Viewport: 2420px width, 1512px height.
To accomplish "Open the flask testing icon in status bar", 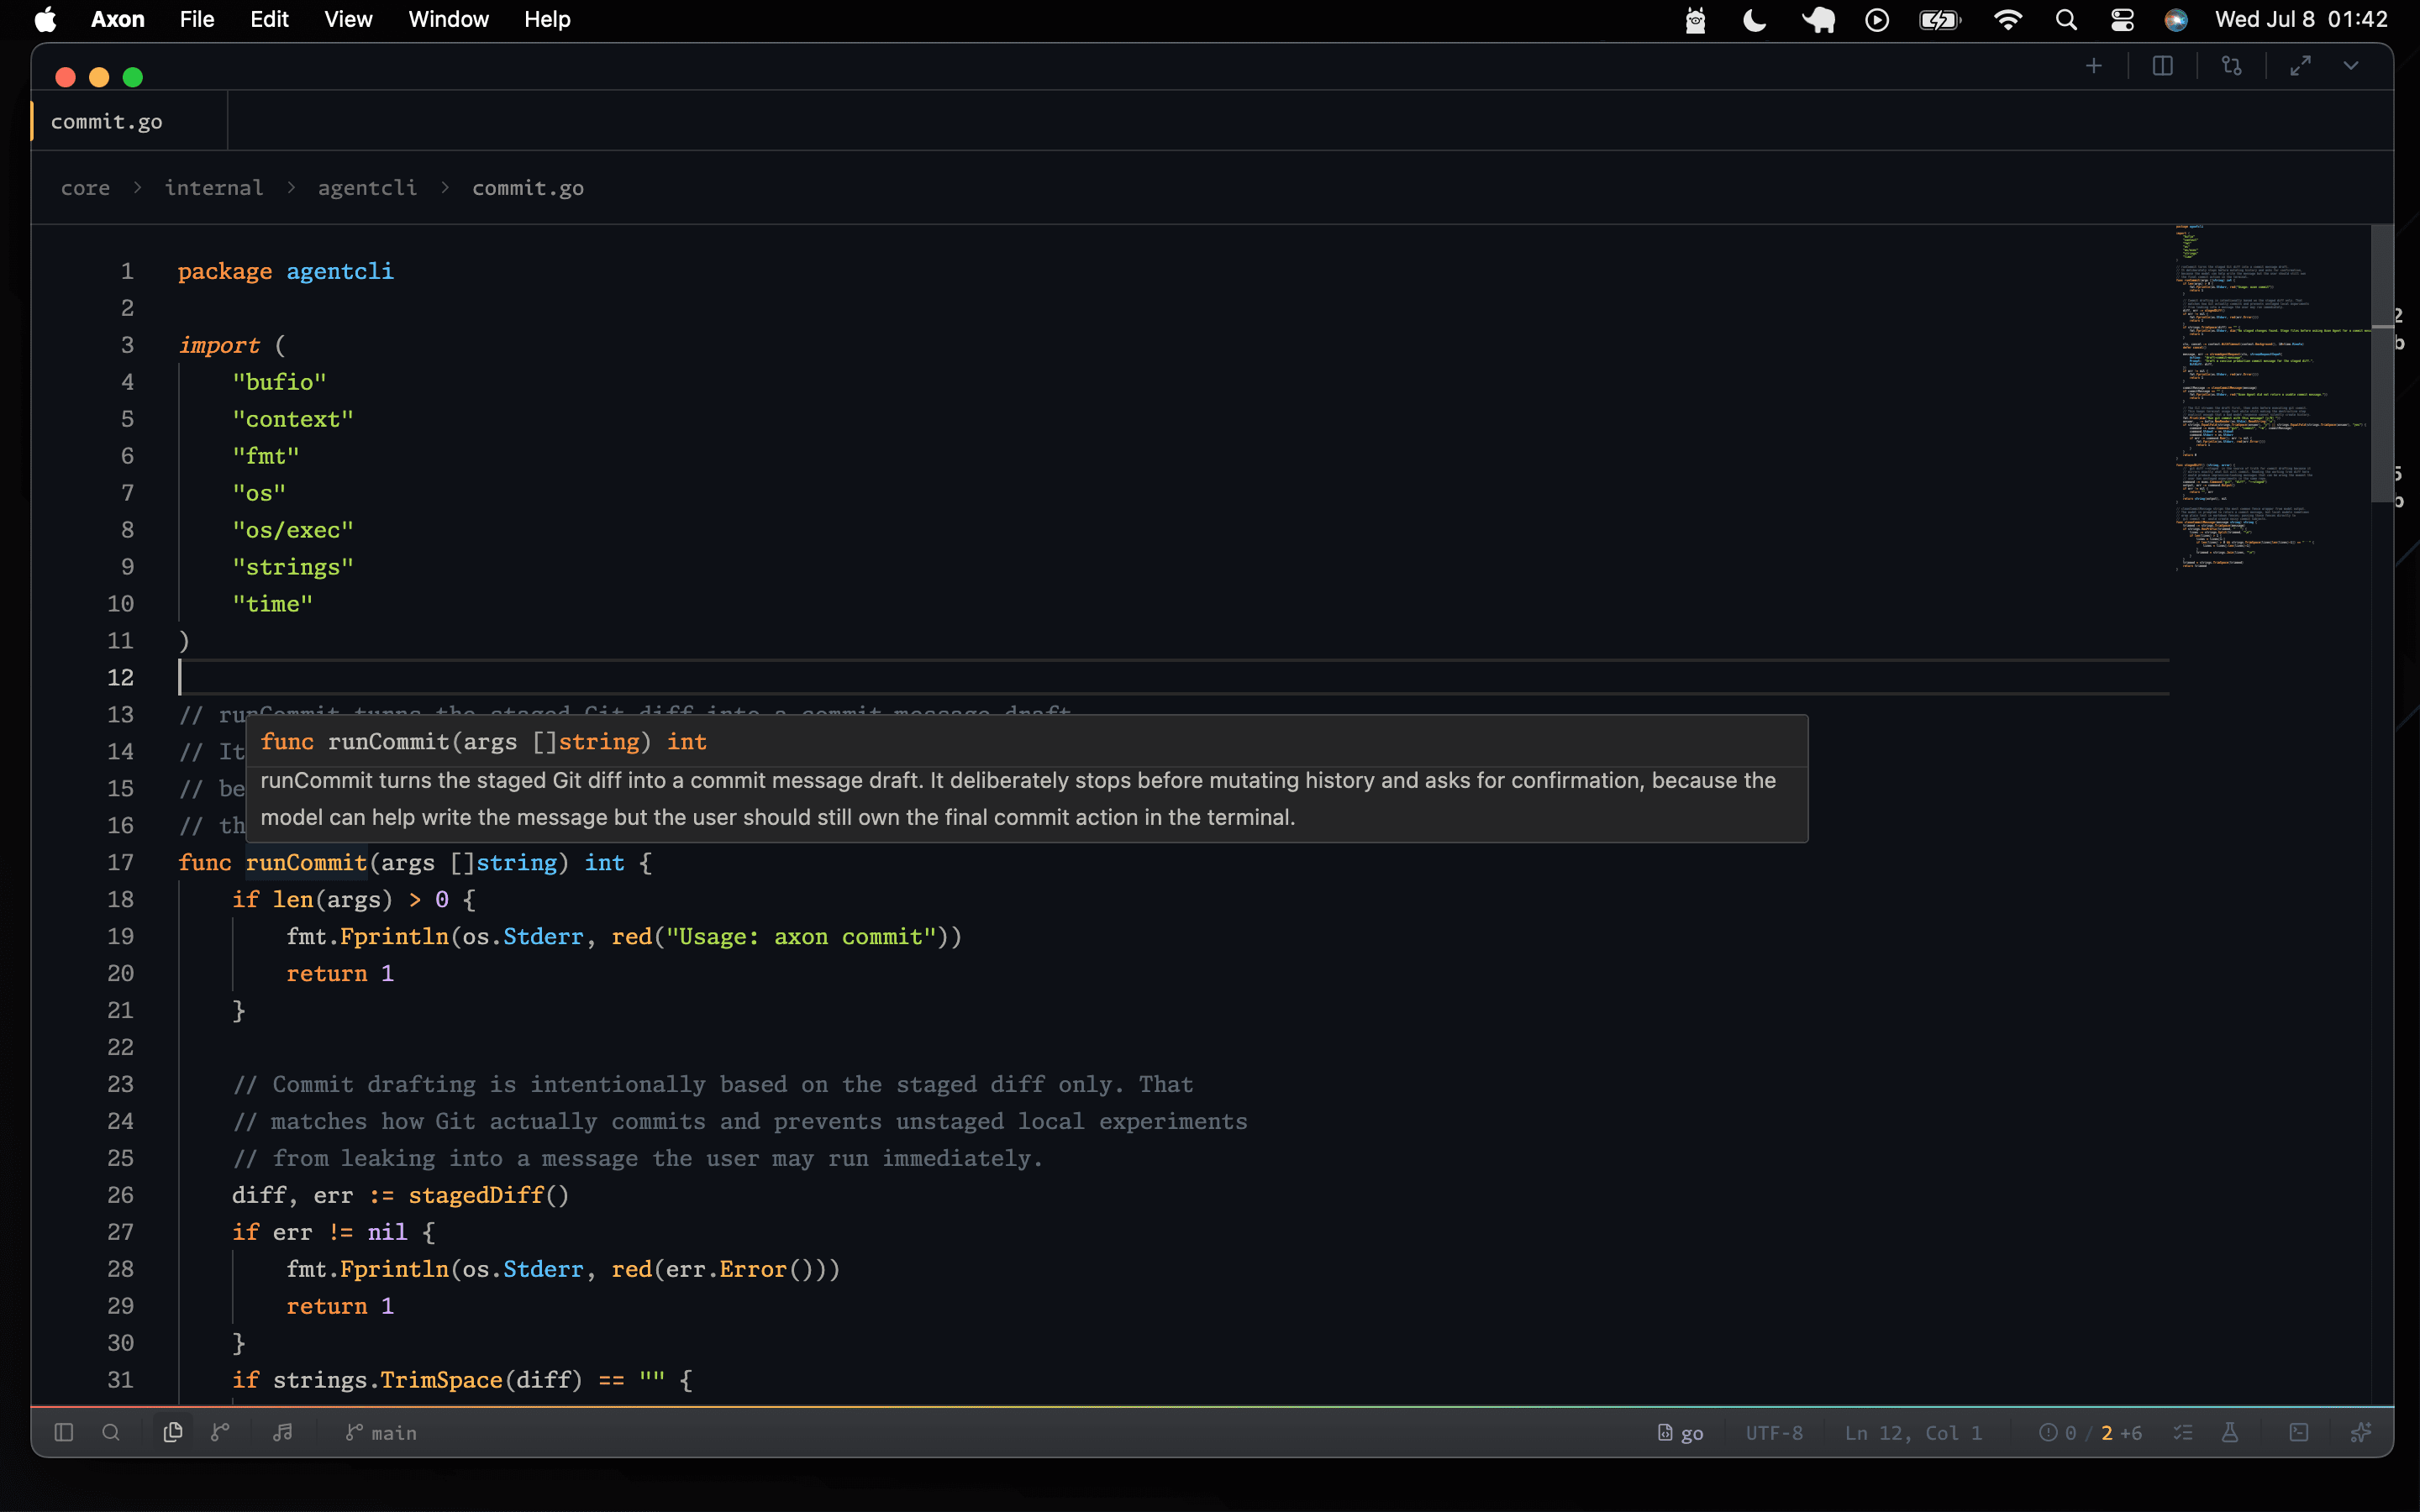I will pyautogui.click(x=2230, y=1432).
